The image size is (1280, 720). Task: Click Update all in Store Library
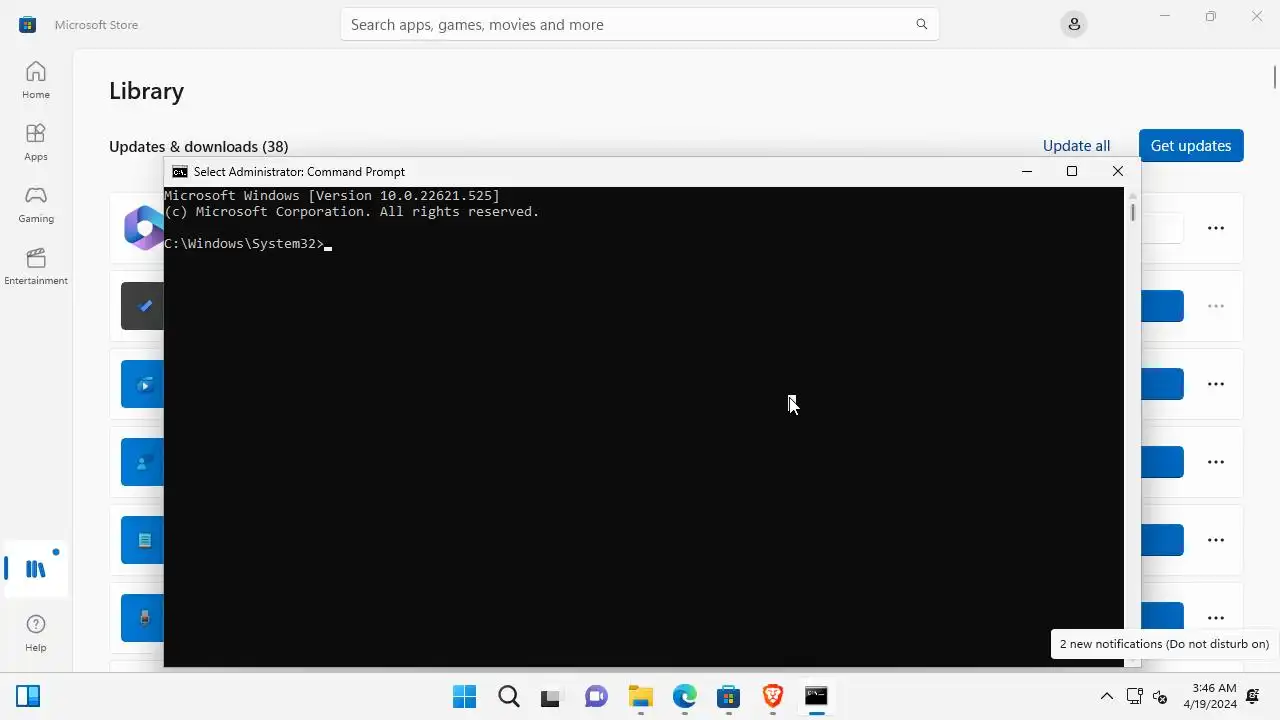(x=1076, y=146)
